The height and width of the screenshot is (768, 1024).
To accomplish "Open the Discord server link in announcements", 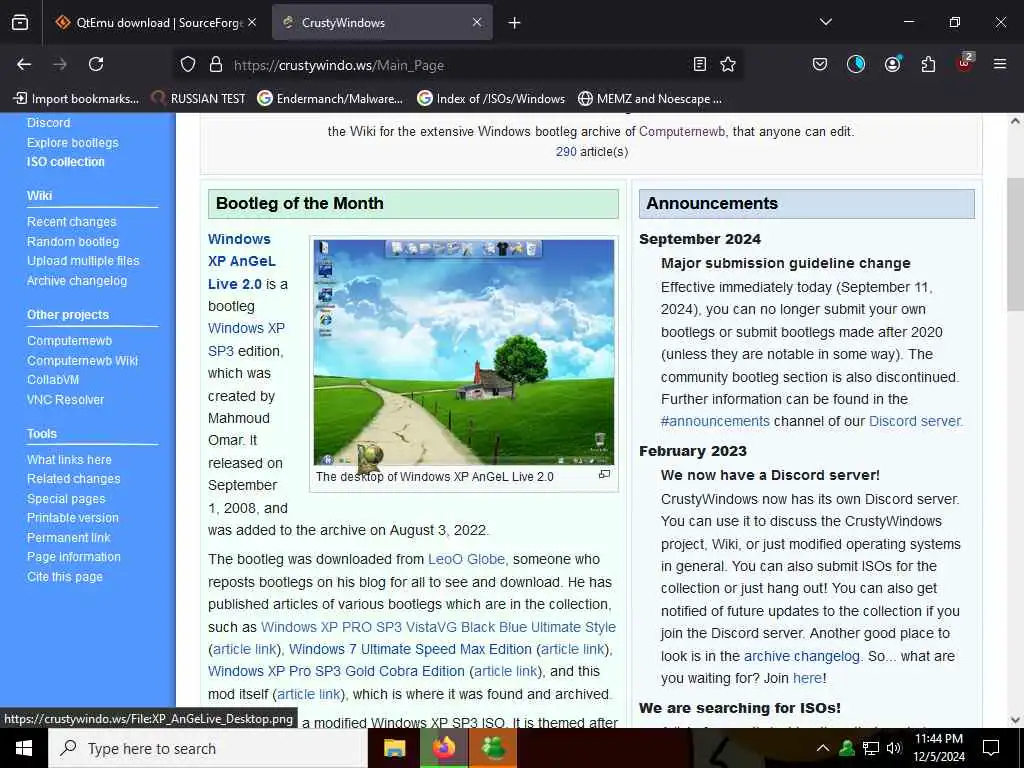I will coord(915,422).
